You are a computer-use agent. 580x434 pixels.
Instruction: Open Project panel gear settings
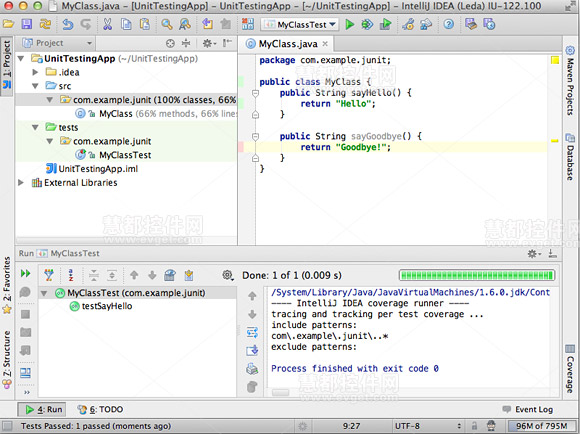pos(209,43)
